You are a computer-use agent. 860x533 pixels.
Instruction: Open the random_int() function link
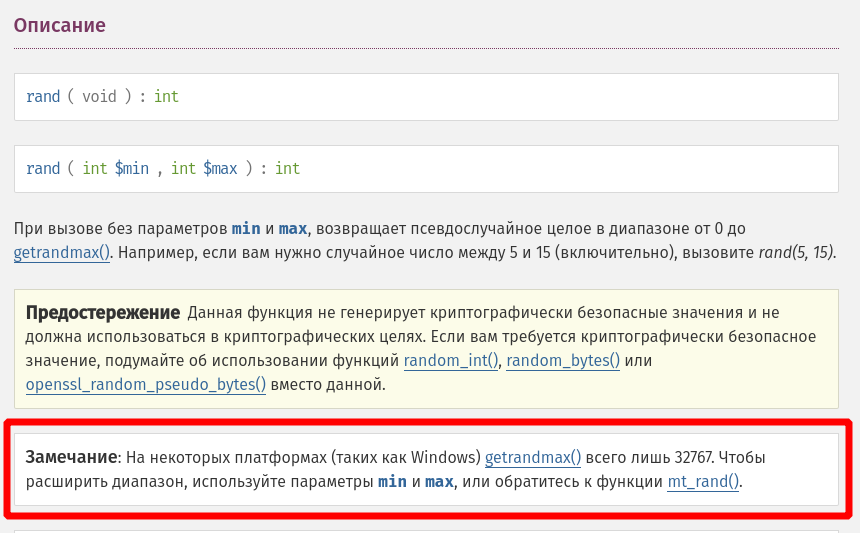click(451, 361)
